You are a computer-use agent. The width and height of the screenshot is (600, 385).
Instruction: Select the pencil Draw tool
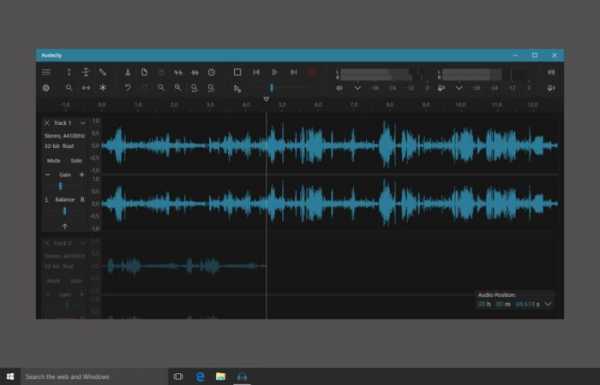tap(102, 72)
